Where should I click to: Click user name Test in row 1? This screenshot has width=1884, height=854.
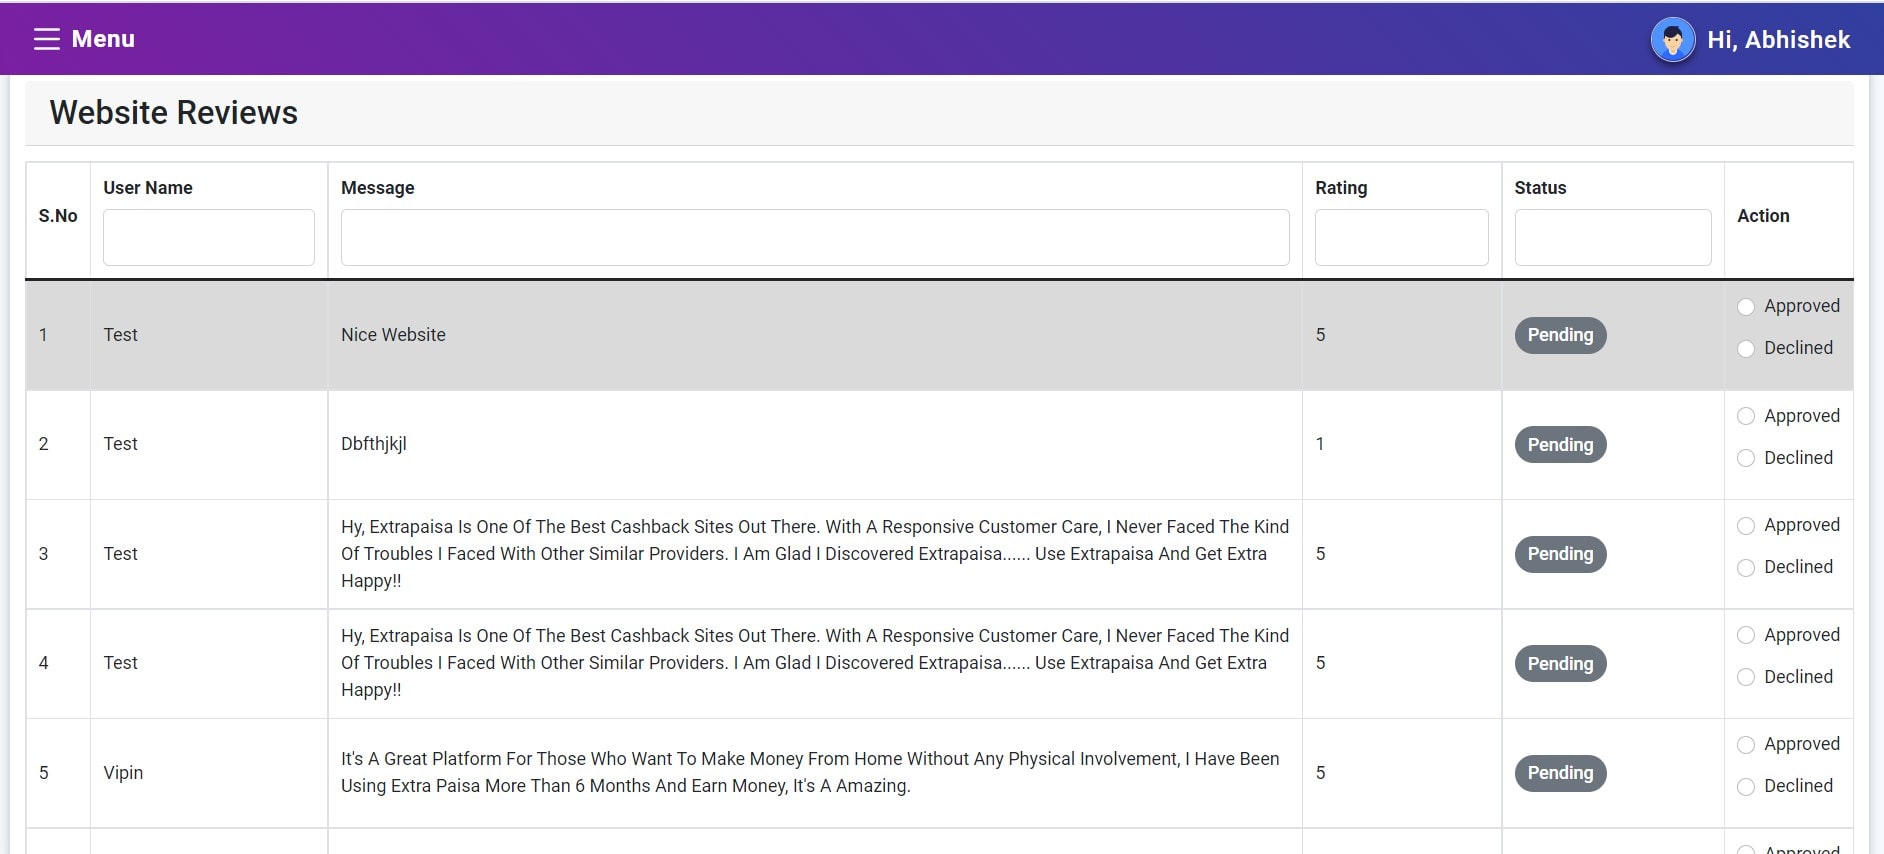click(x=120, y=335)
